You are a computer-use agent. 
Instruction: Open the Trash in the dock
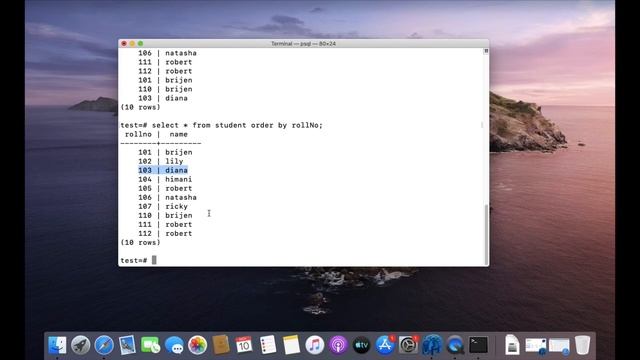(x=582, y=345)
